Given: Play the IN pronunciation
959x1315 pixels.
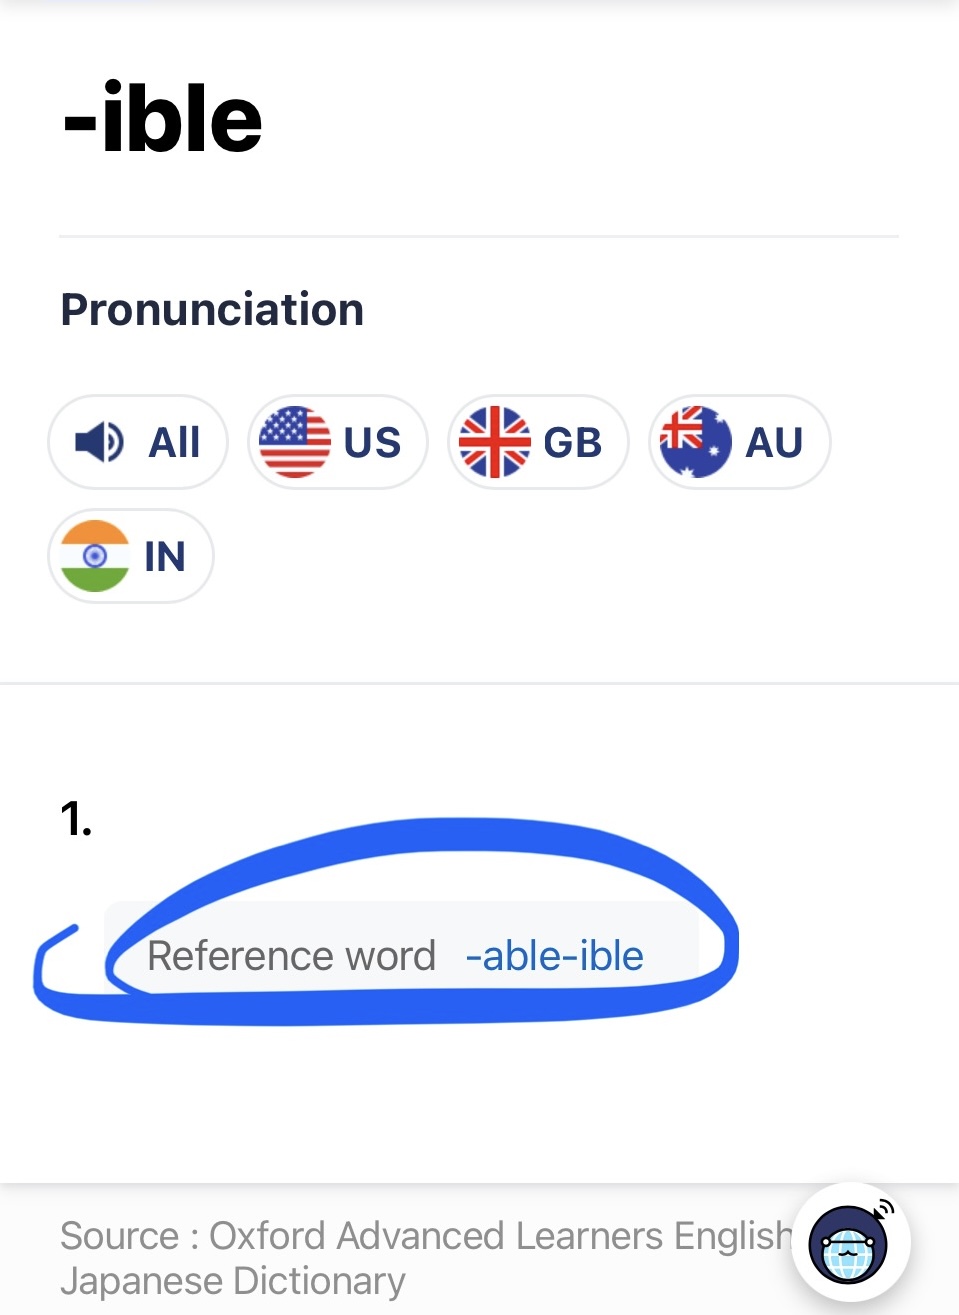Looking at the screenshot, I should pyautogui.click(x=131, y=556).
